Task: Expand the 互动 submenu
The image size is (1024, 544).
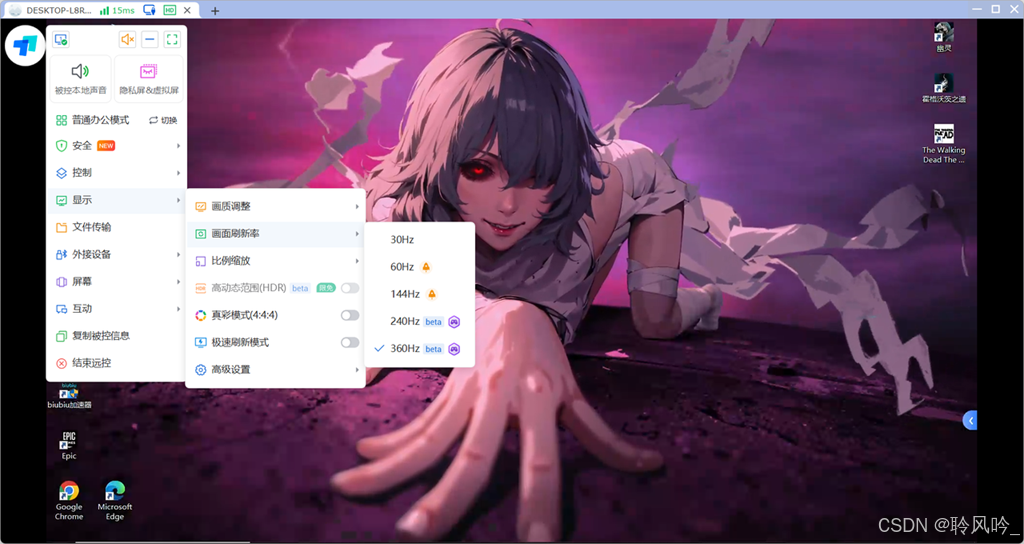Action: 117,309
